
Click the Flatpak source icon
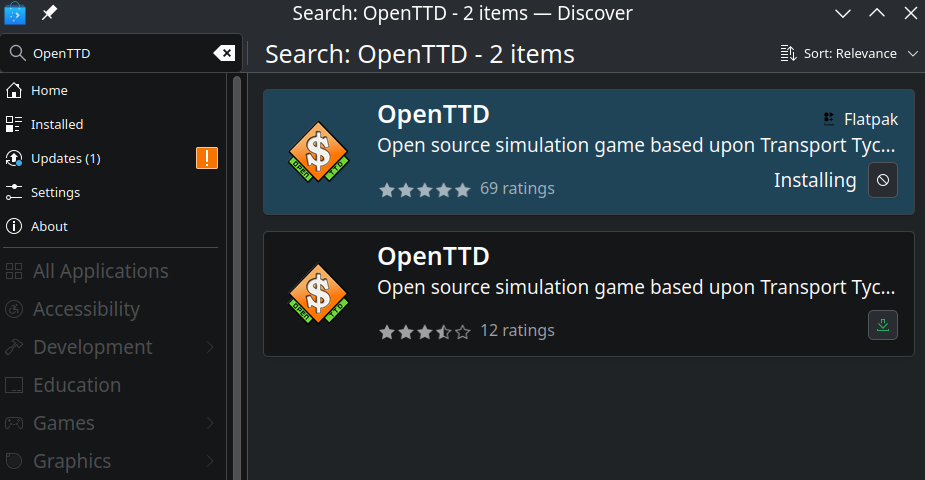[x=829, y=119]
